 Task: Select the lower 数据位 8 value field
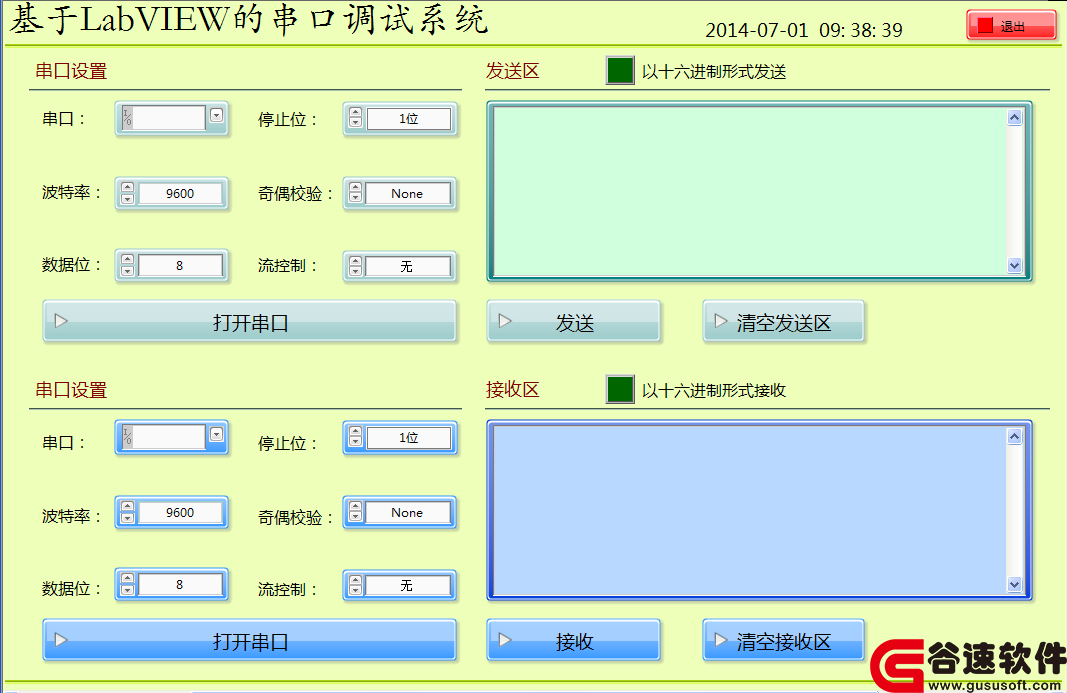pos(180,584)
